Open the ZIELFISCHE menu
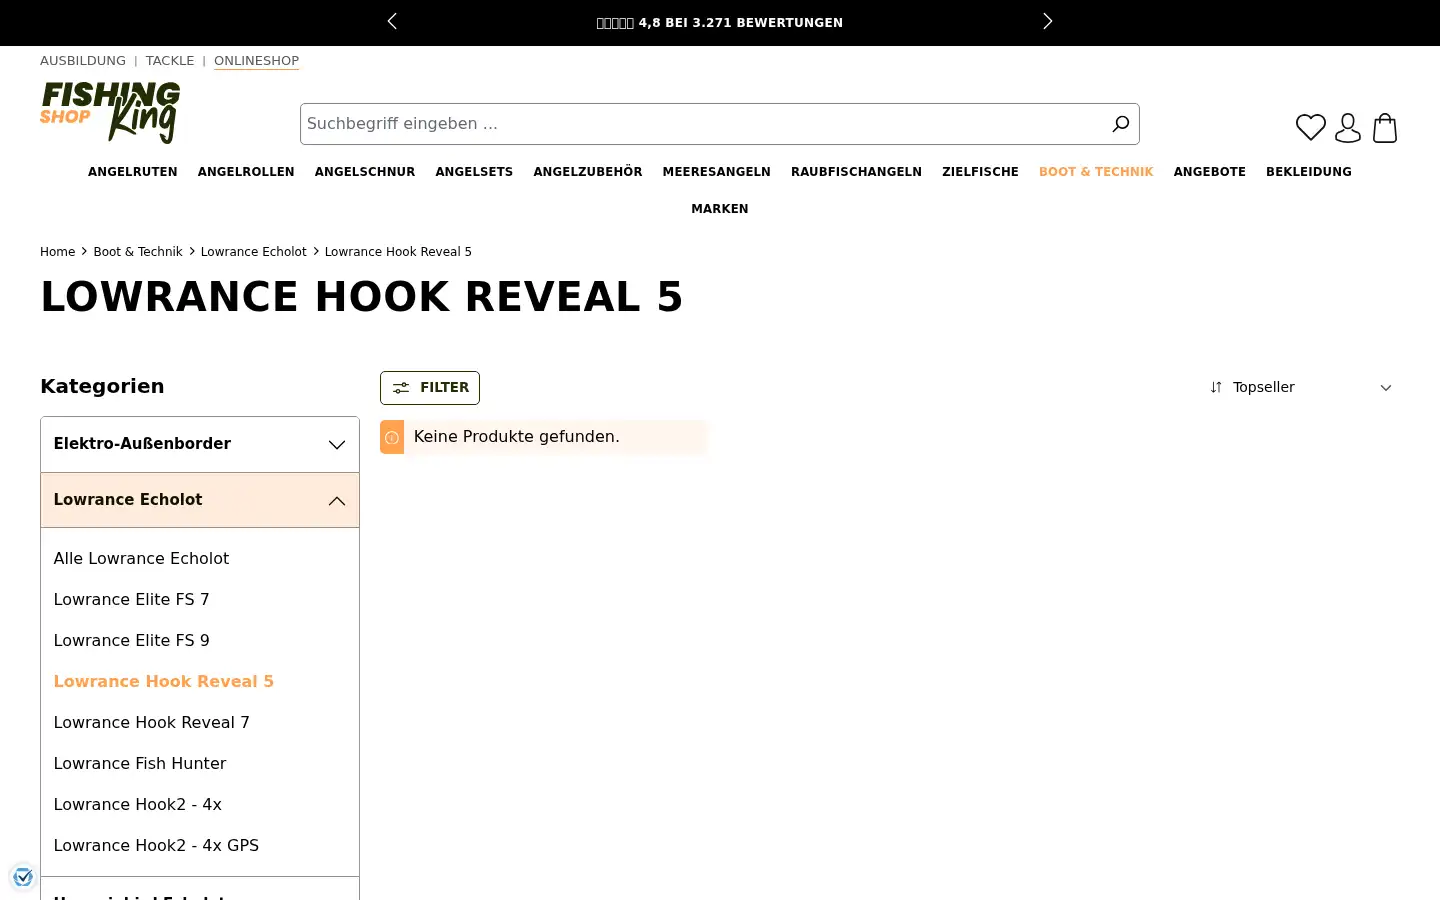The height and width of the screenshot is (900, 1440). [980, 172]
